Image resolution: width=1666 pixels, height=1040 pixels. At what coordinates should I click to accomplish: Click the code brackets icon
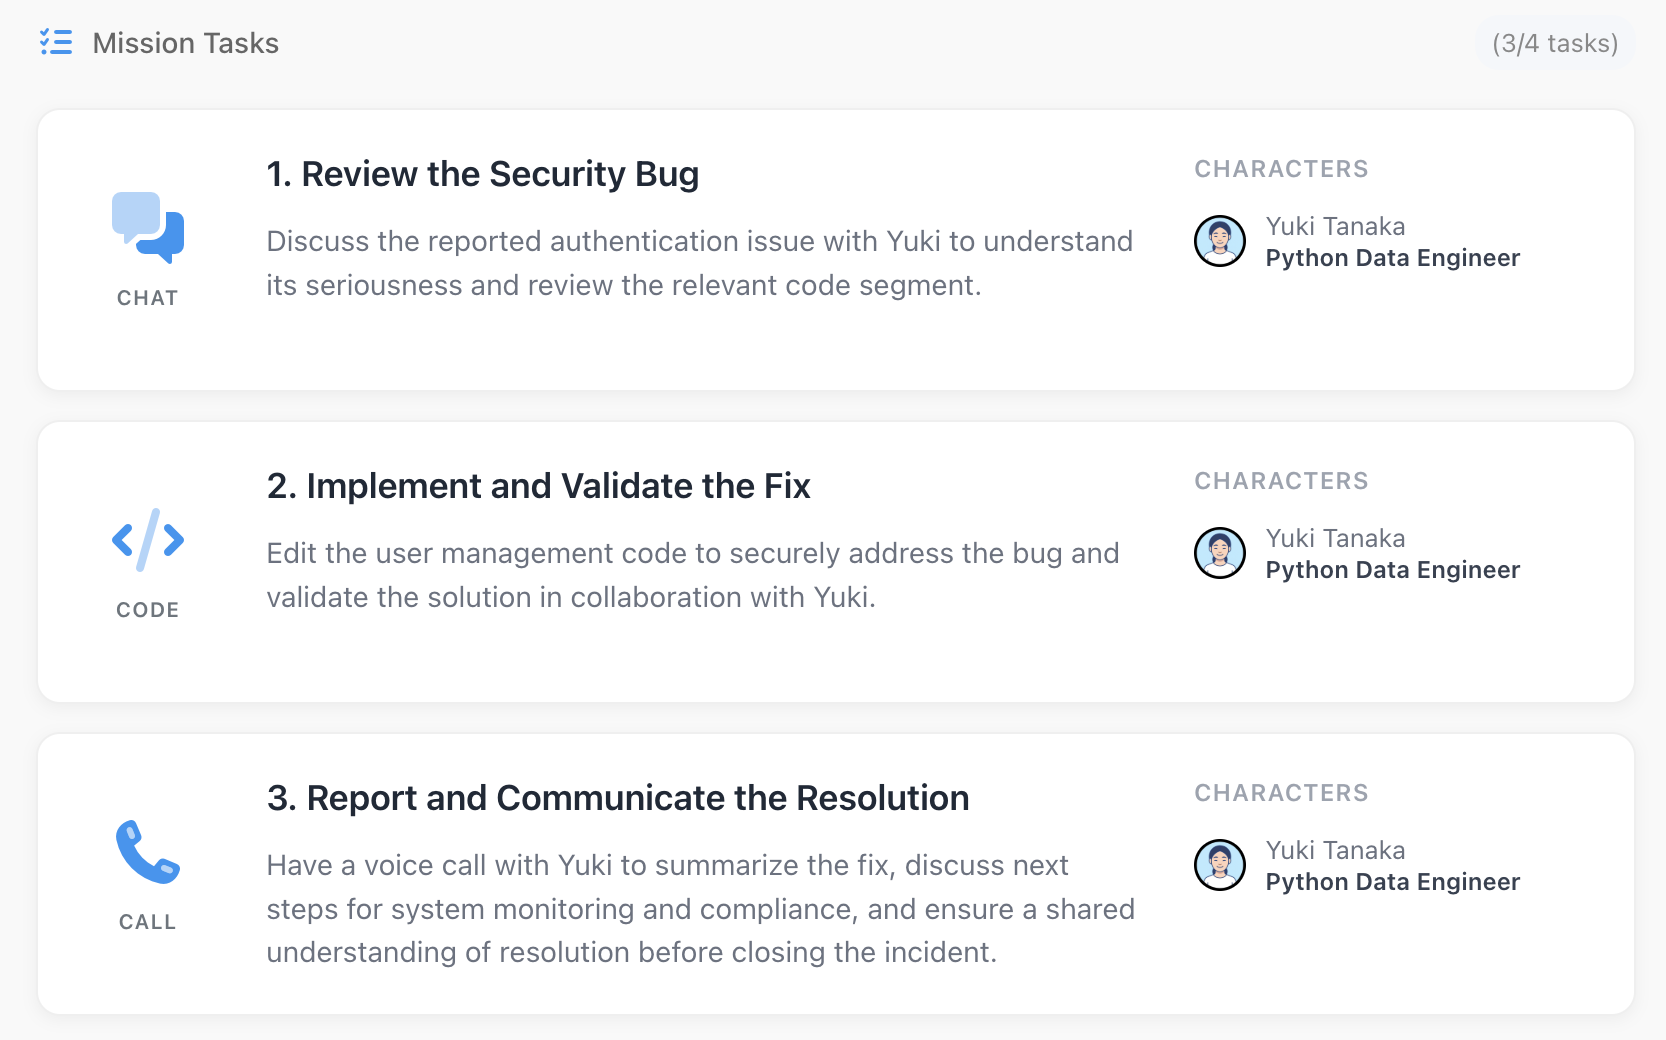tap(148, 540)
